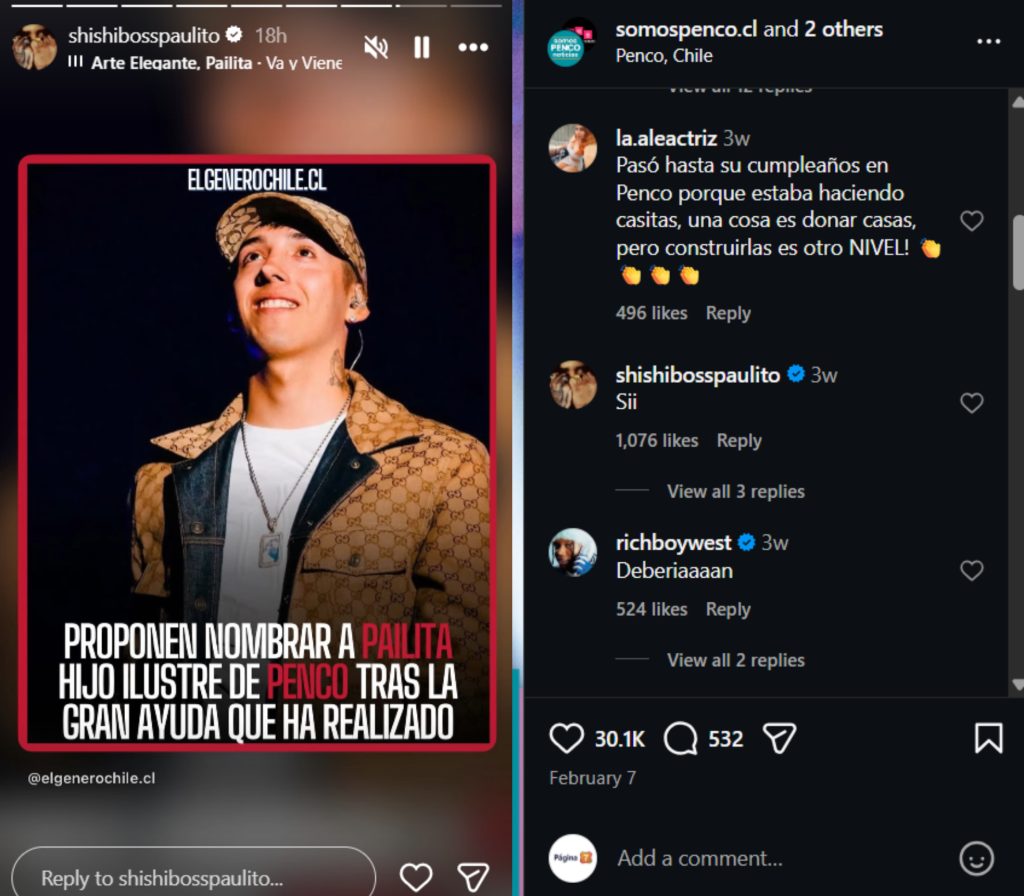Screen dimensions: 1024x896
Task: Reply to la.aleactriz's comment
Action: coord(727,313)
